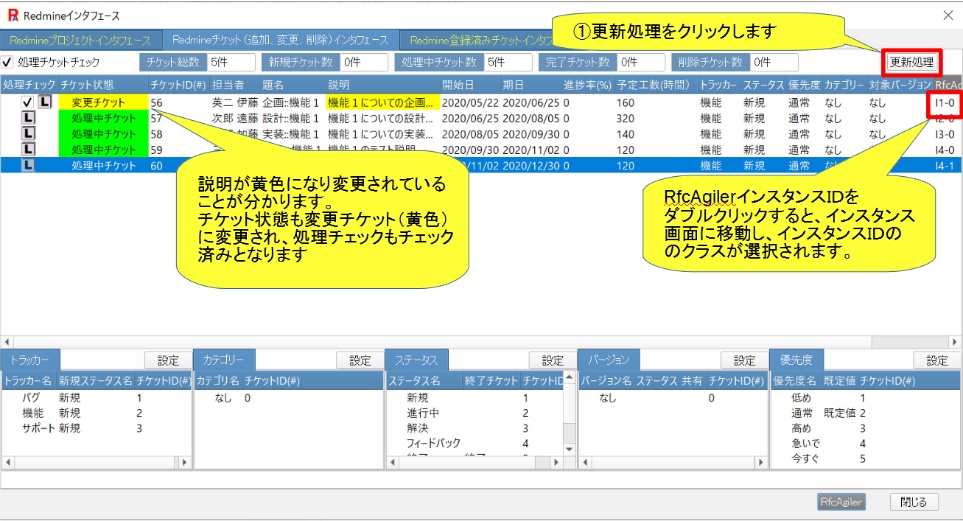
Task: Click 設定 button in バージョン panel
Action: (744, 361)
